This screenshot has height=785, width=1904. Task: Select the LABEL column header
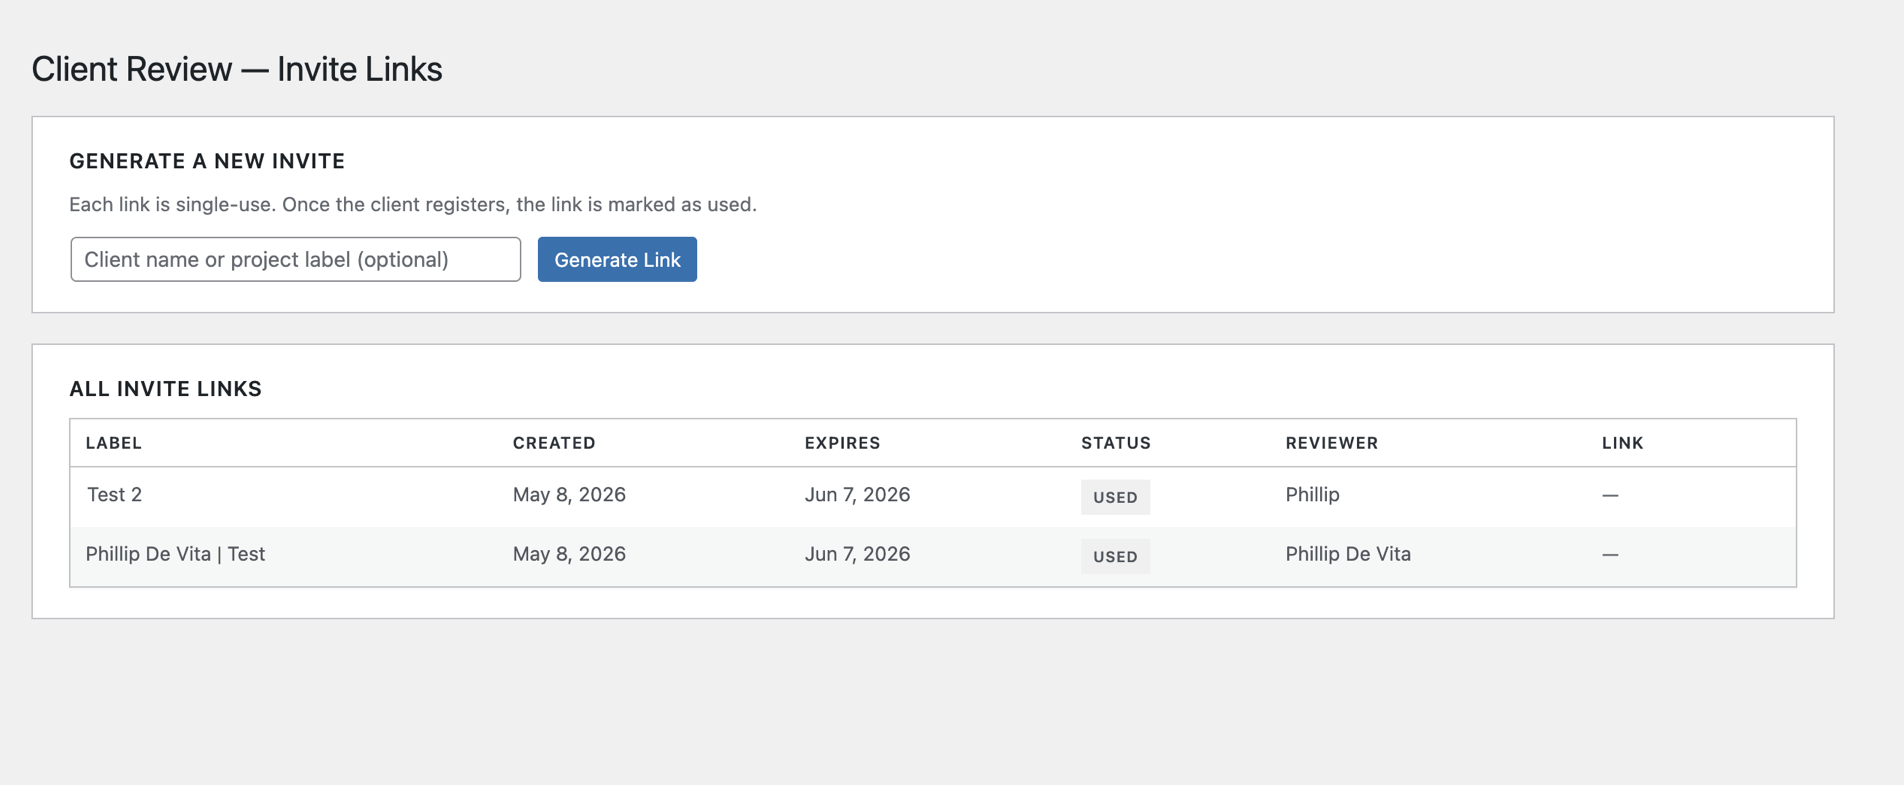click(x=114, y=443)
